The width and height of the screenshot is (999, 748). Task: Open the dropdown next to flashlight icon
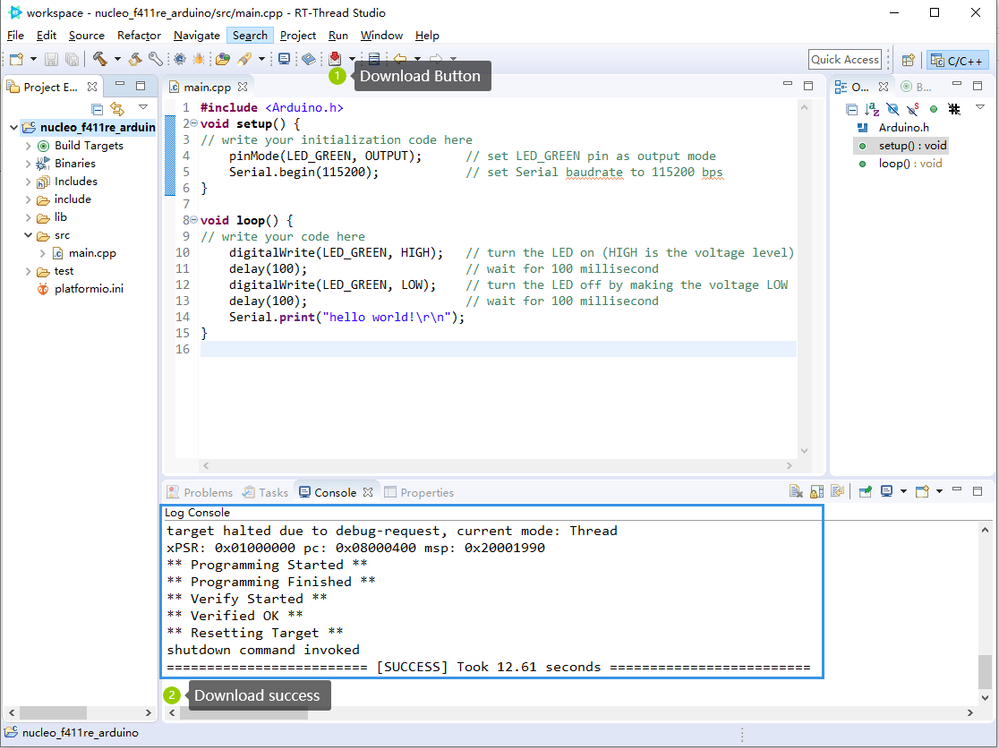point(261,59)
